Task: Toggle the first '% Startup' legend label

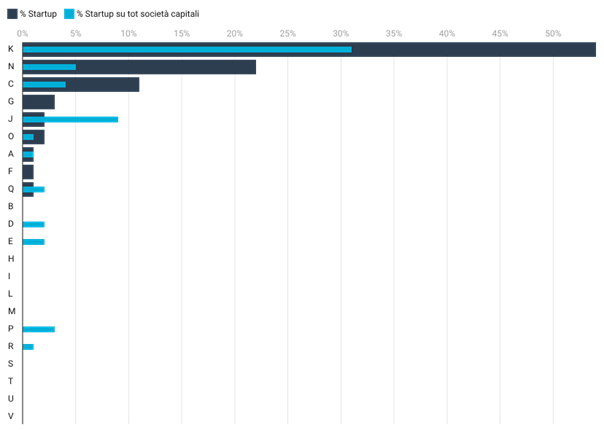Action: [x=37, y=14]
